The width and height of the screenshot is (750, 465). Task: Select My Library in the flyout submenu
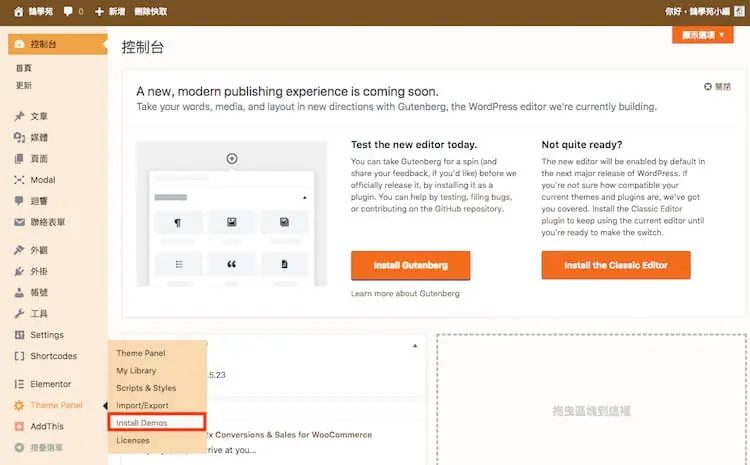coord(136,370)
